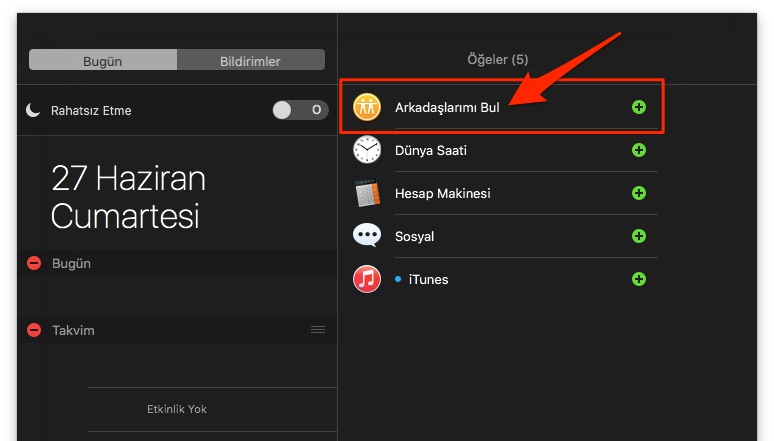This screenshot has height=441, width=774.
Task: Add iTunes widget with green plus
Action: pos(639,279)
